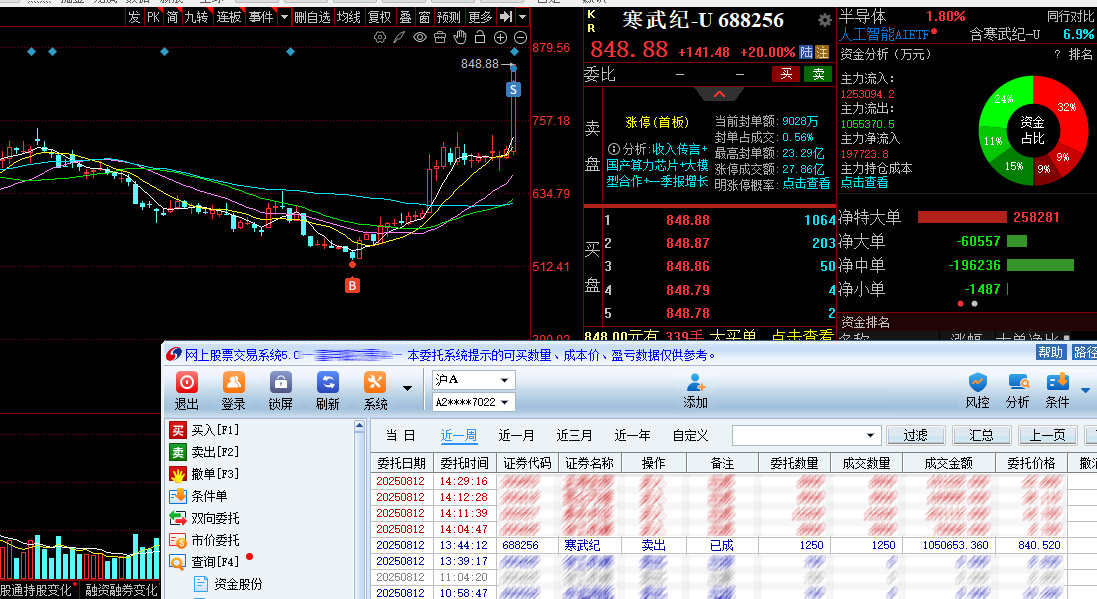This screenshot has height=599, width=1097.
Task: Click the PK compare button
Action: coord(153,17)
